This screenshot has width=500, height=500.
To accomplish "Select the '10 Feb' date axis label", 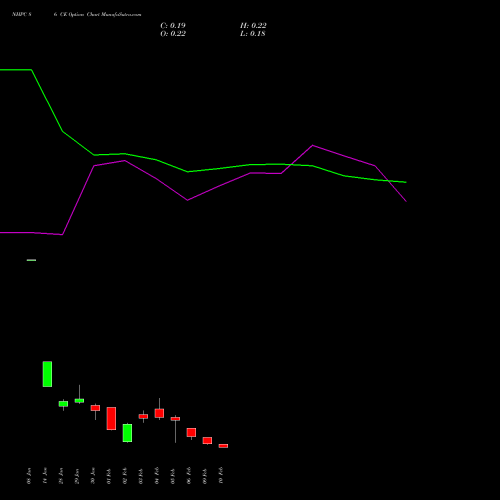I will (221, 475).
